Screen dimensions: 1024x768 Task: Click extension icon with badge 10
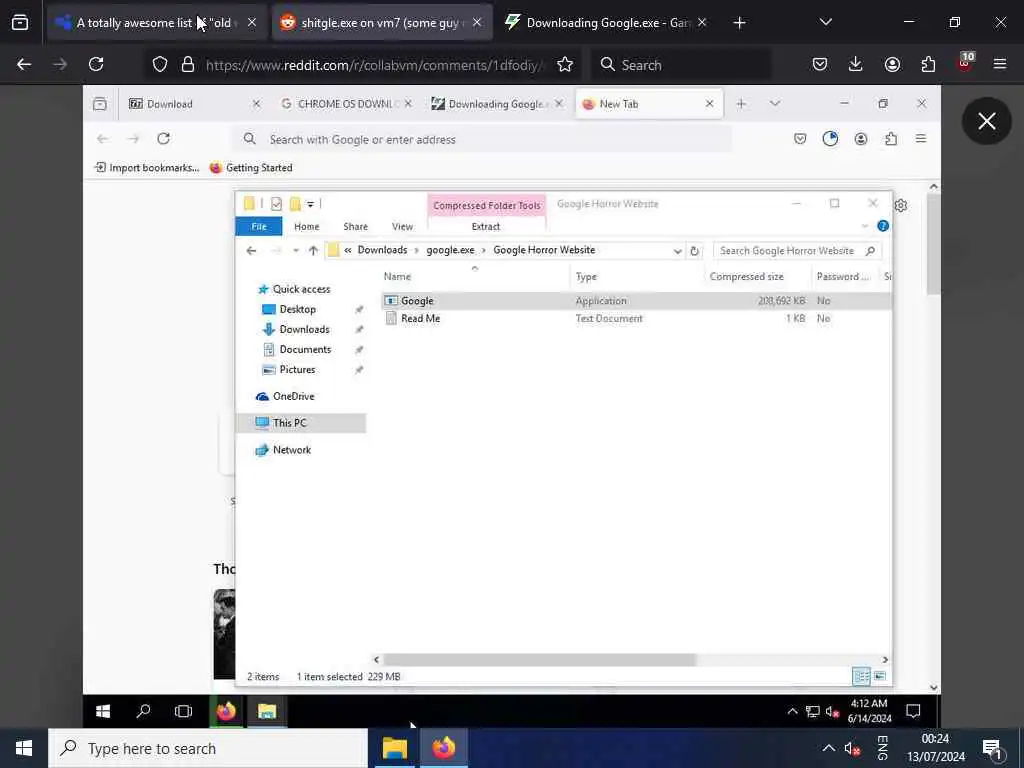965,62
